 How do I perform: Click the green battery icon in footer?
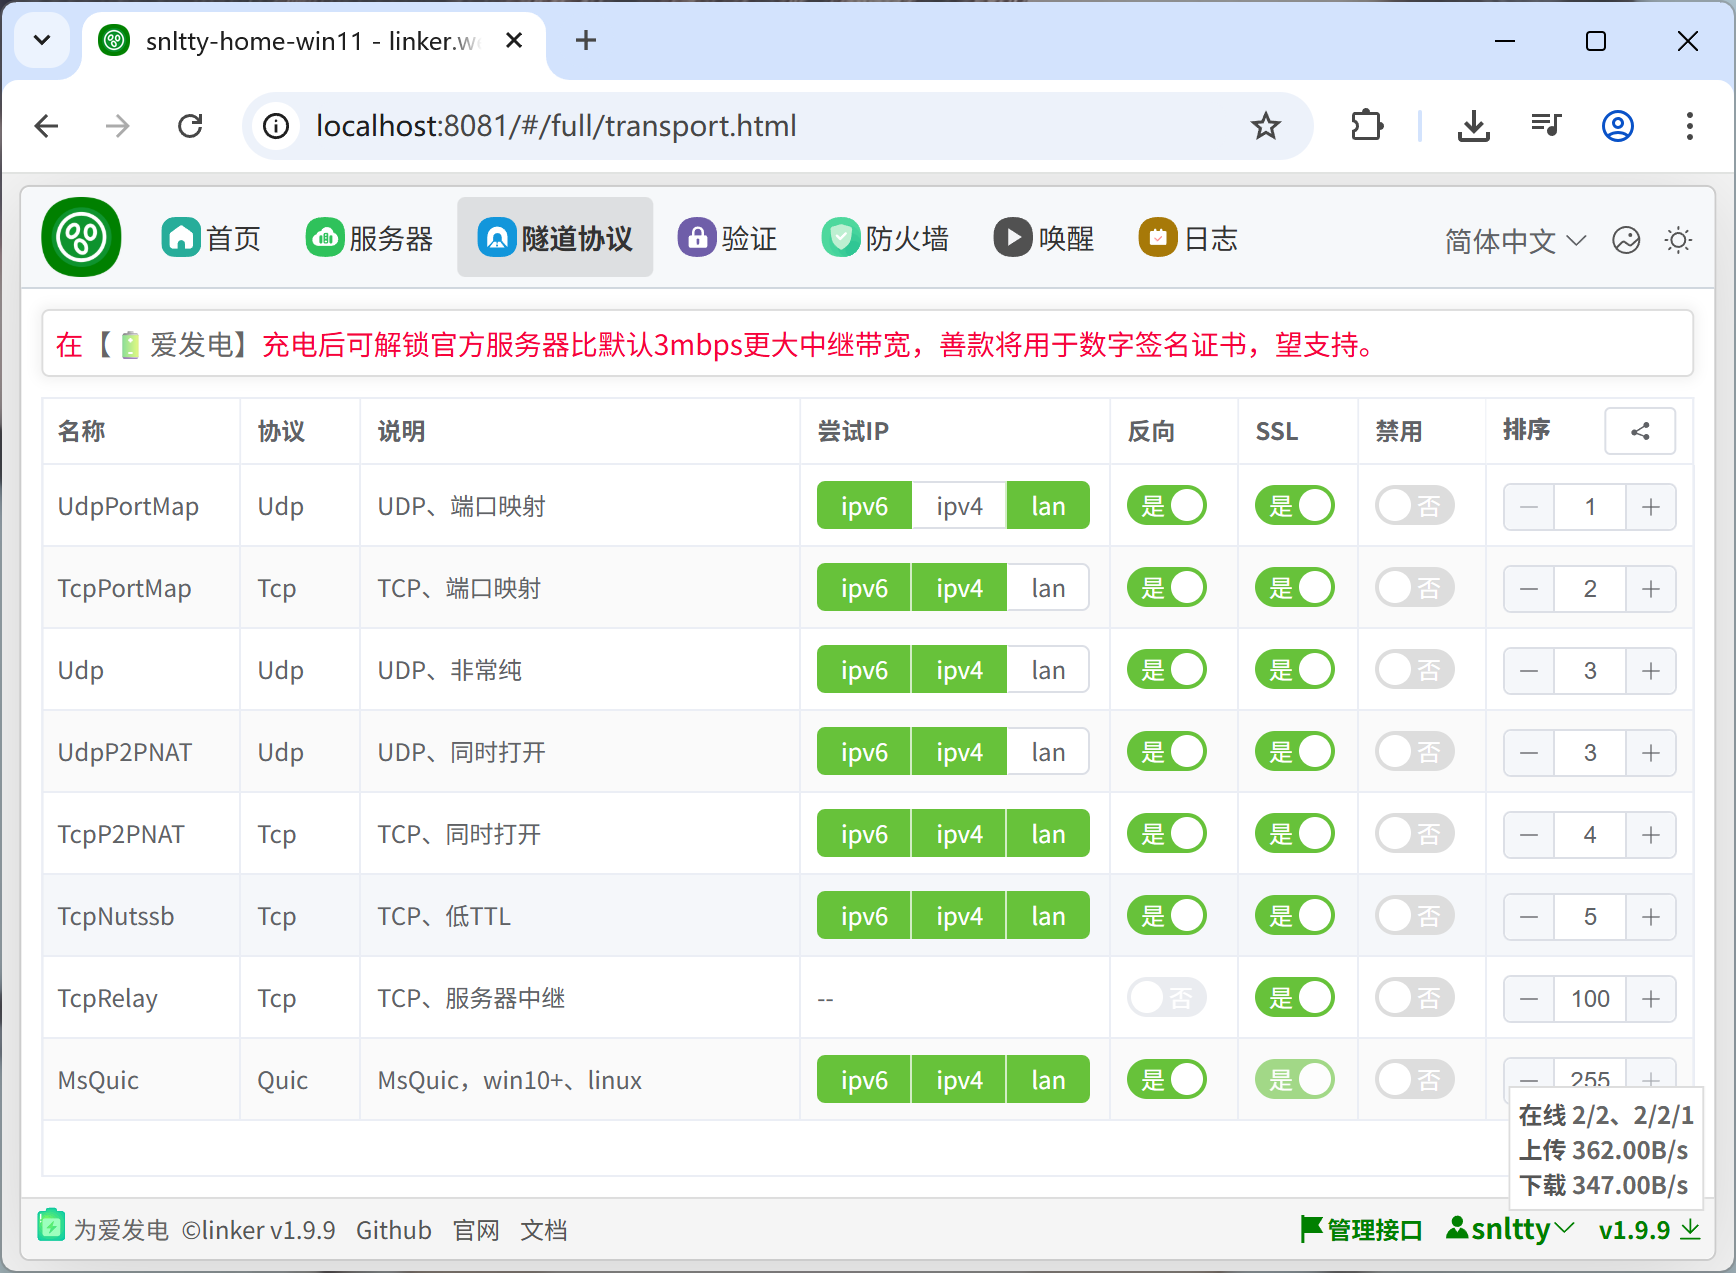(x=51, y=1226)
